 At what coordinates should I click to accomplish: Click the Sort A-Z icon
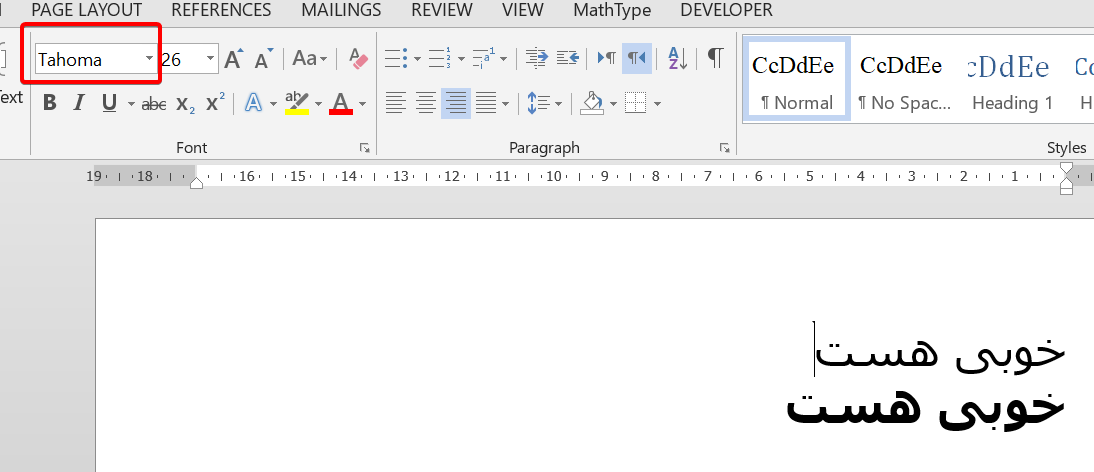[677, 58]
